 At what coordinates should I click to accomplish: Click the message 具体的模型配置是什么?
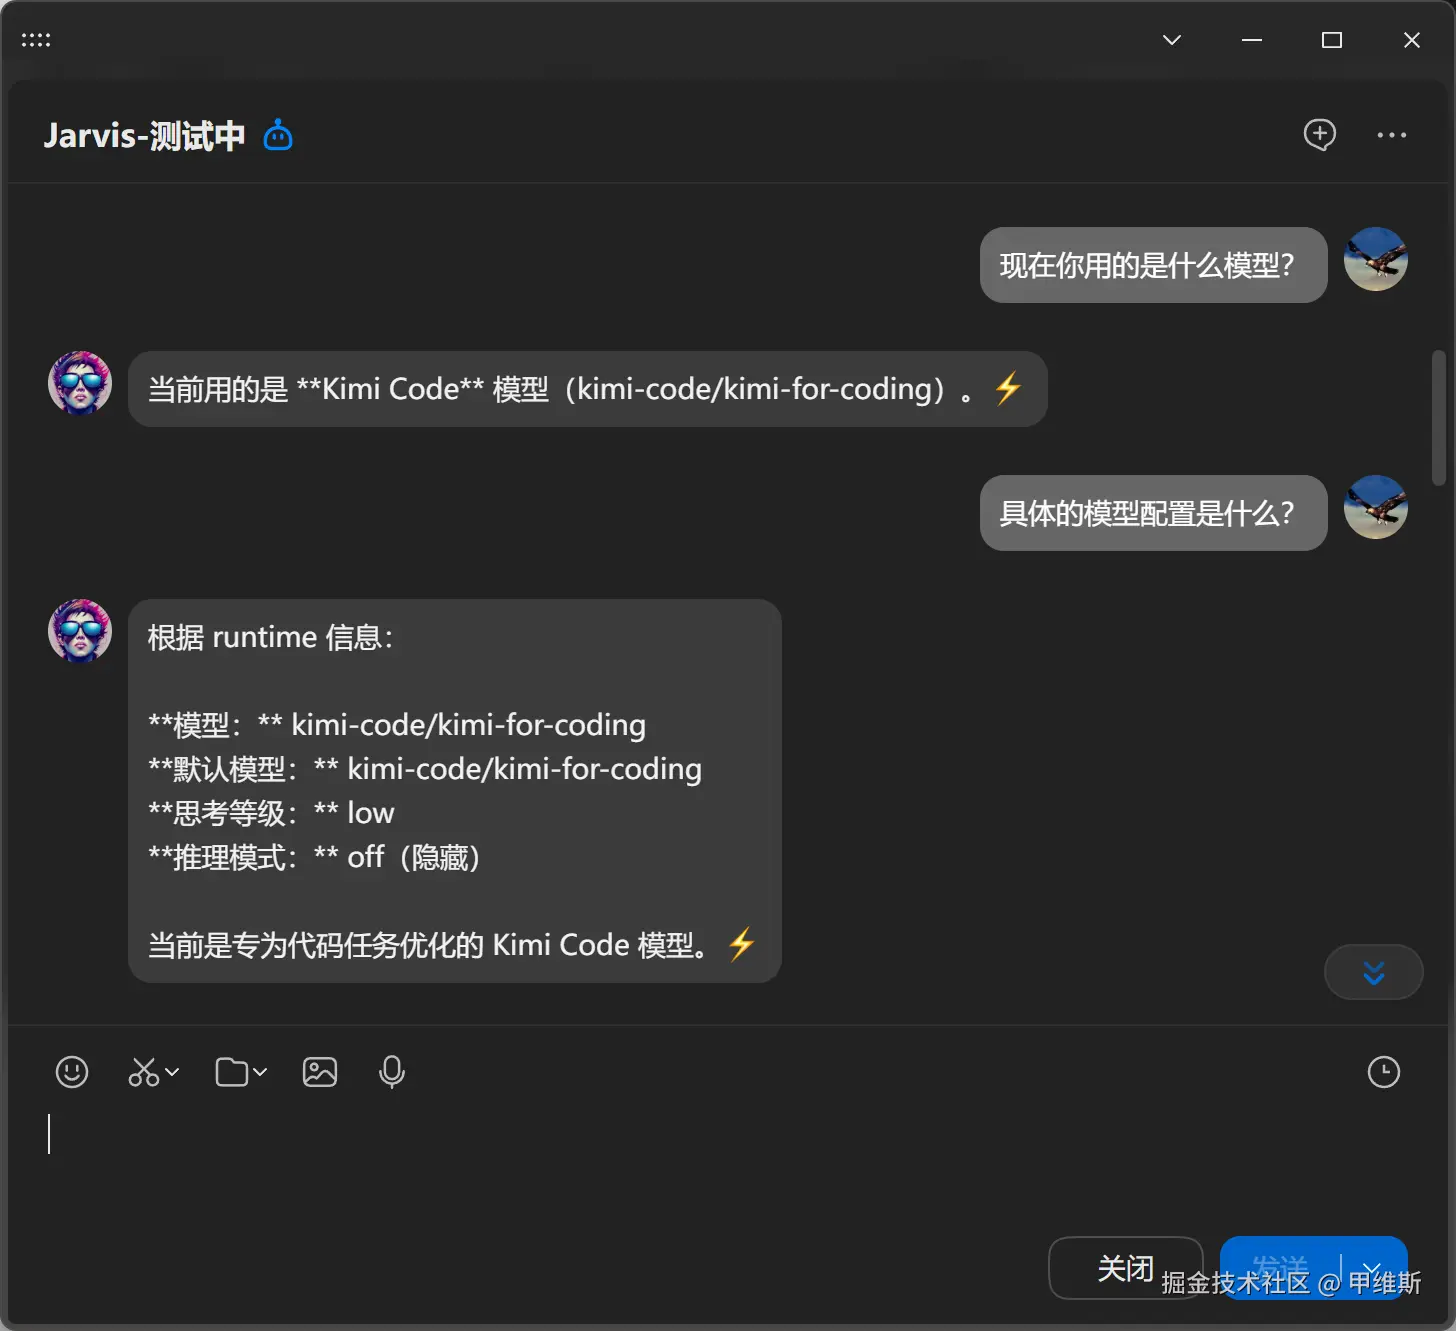point(1153,513)
